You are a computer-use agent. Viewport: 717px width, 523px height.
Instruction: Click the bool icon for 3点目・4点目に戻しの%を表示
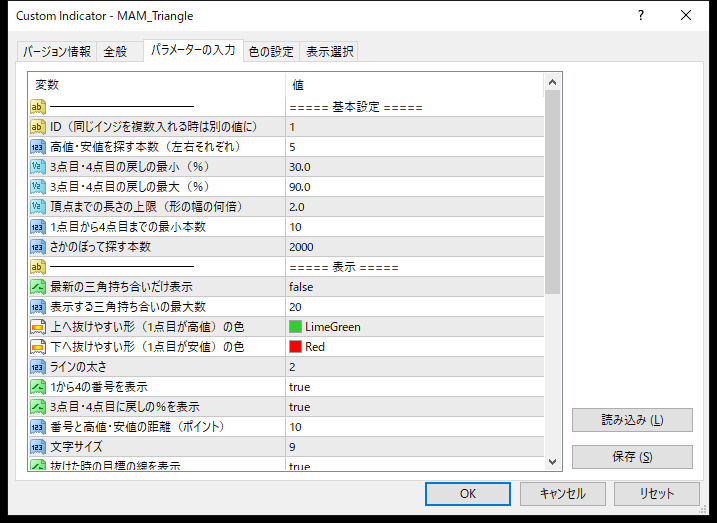click(38, 407)
